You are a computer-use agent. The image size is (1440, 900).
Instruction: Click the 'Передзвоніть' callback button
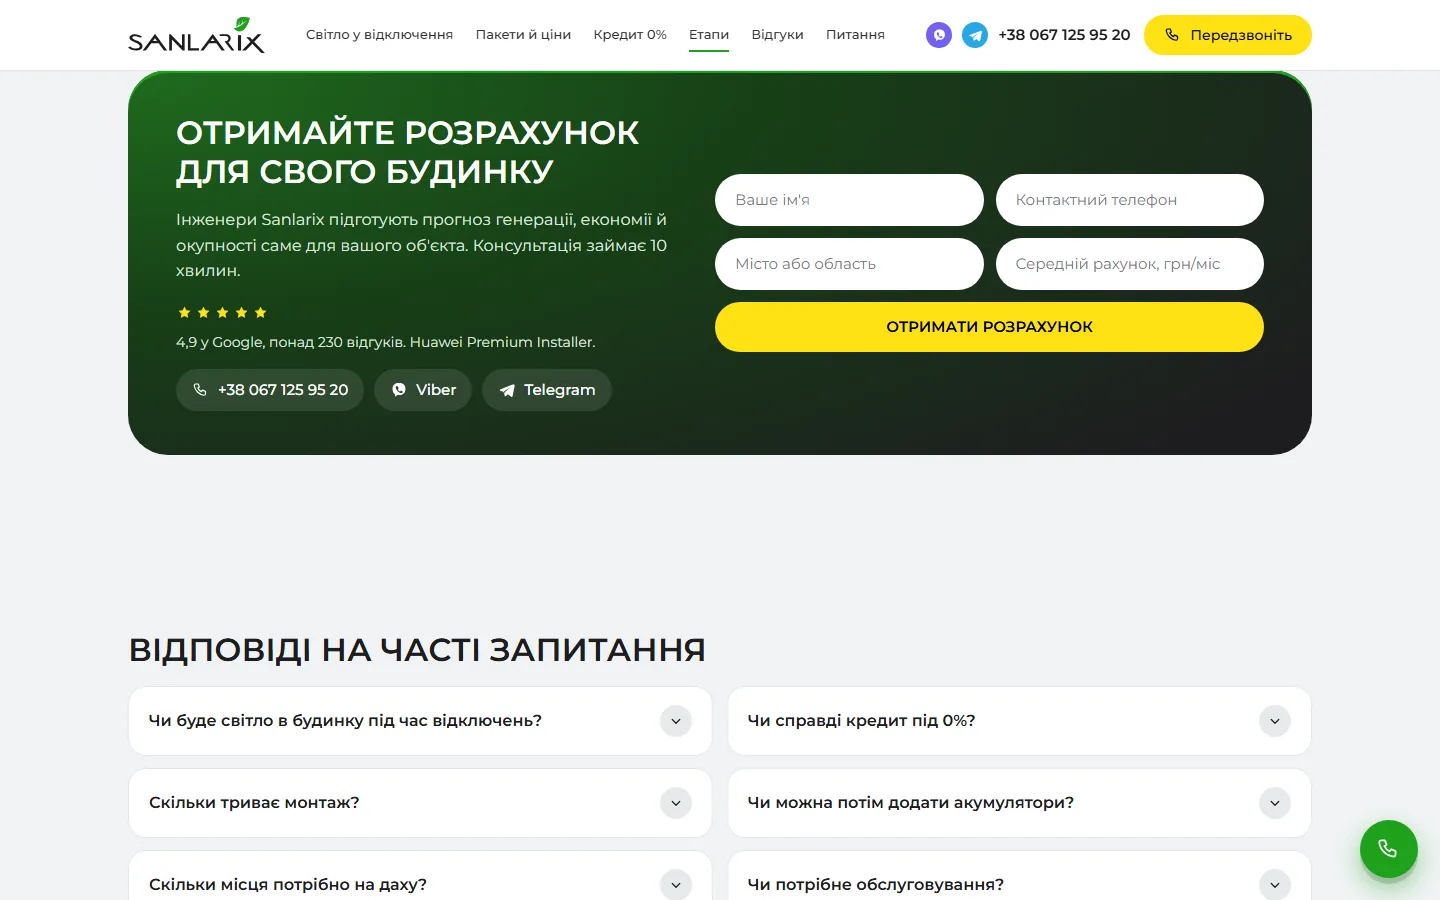[x=1227, y=35]
